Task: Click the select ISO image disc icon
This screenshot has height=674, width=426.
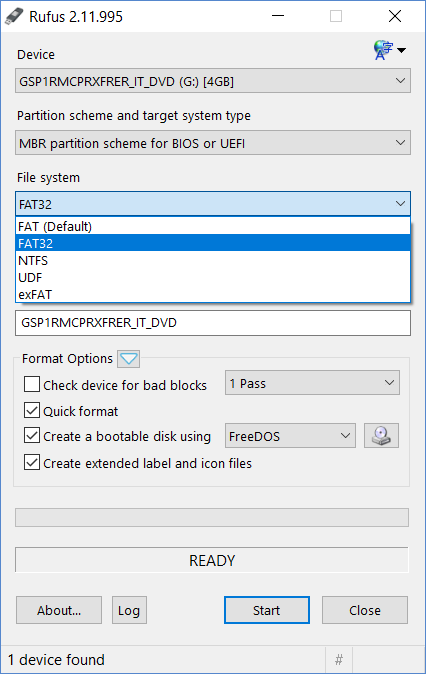Action: 381,436
